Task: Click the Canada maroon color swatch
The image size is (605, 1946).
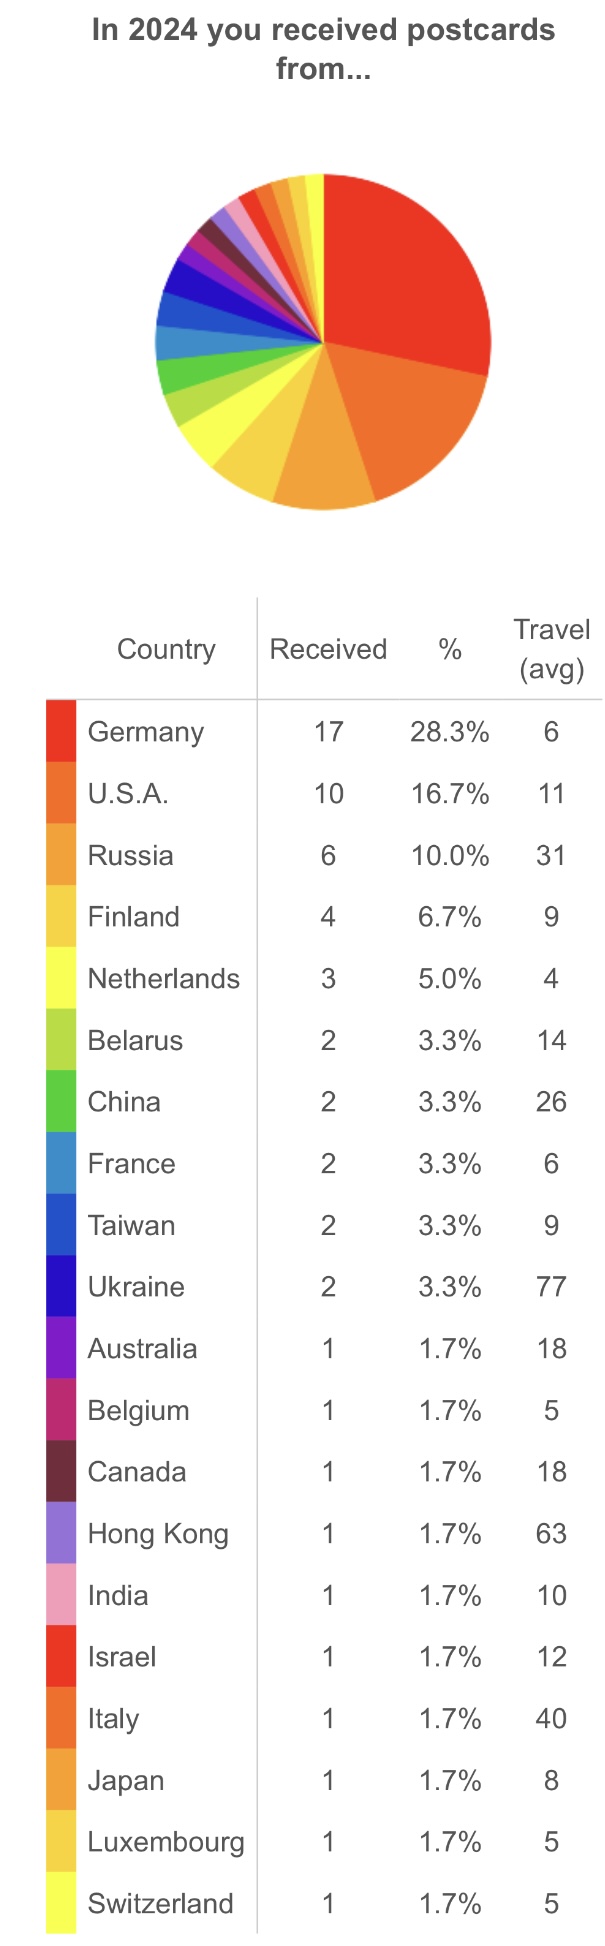Action: [x=61, y=1471]
